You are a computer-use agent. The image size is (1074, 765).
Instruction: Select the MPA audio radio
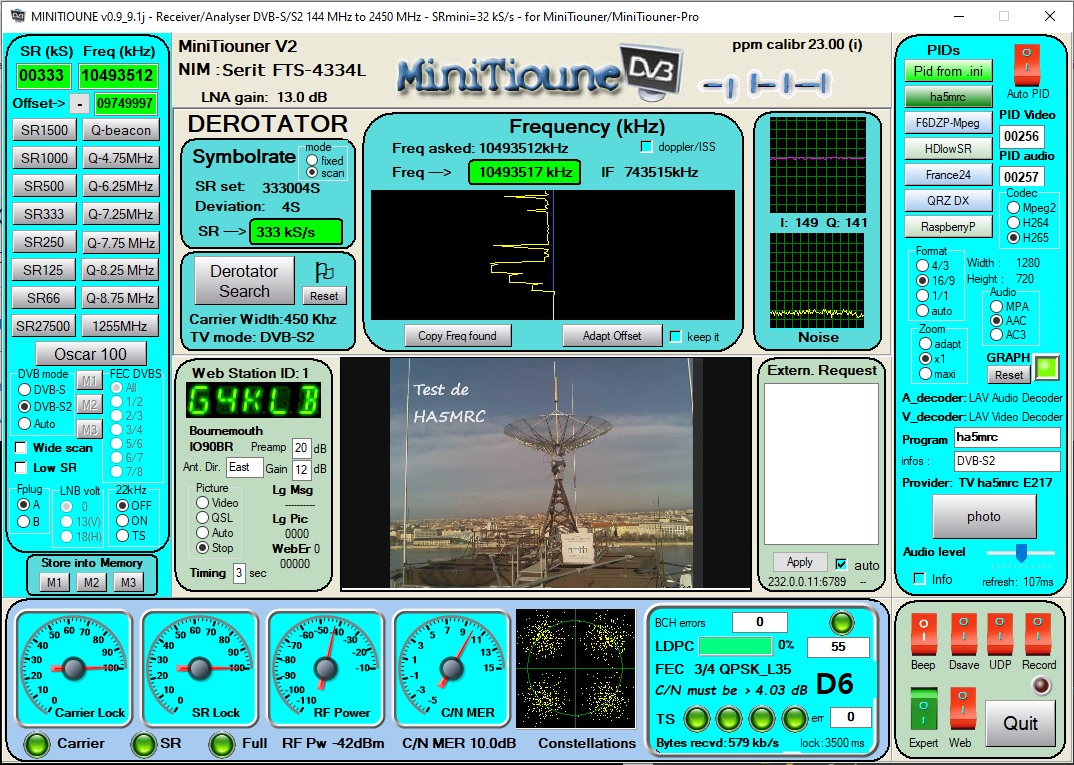coord(997,306)
